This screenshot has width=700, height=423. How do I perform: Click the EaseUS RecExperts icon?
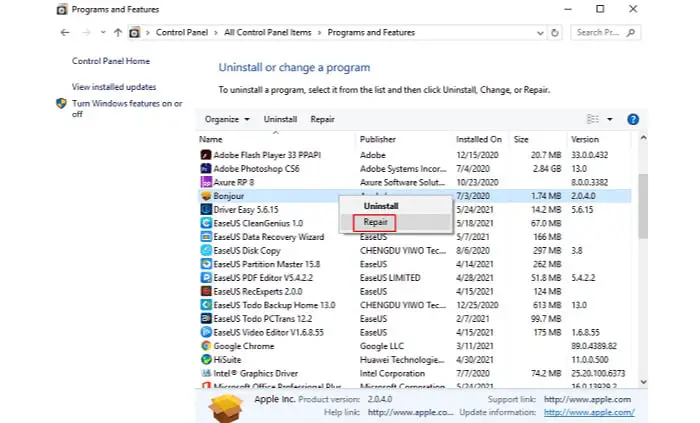(206, 291)
